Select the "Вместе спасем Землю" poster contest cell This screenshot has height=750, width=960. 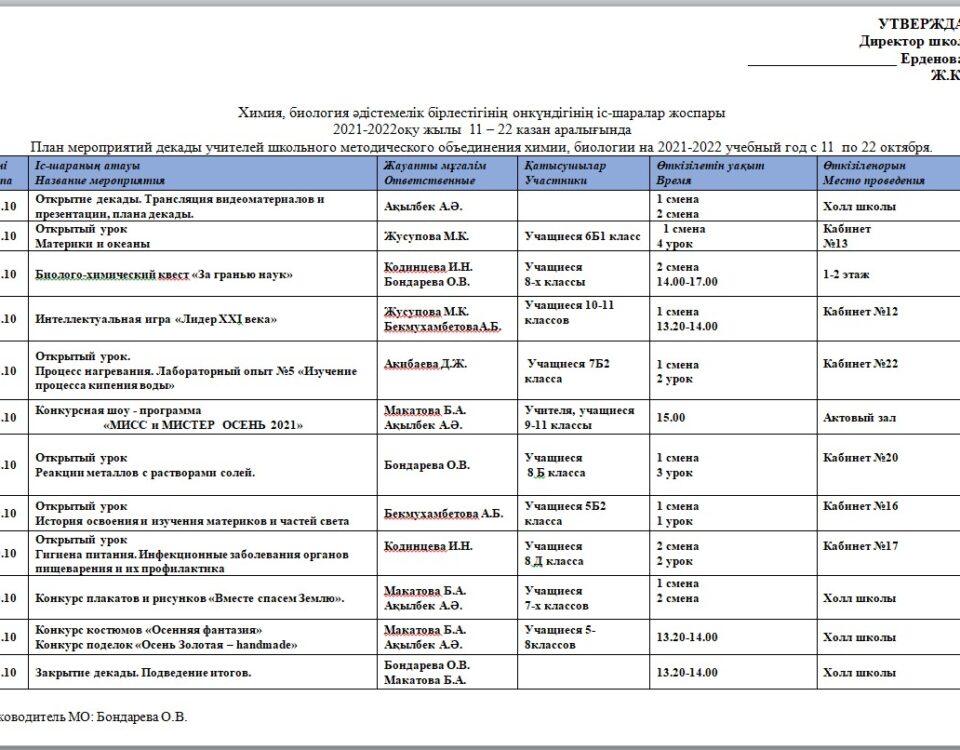[x=190, y=598]
